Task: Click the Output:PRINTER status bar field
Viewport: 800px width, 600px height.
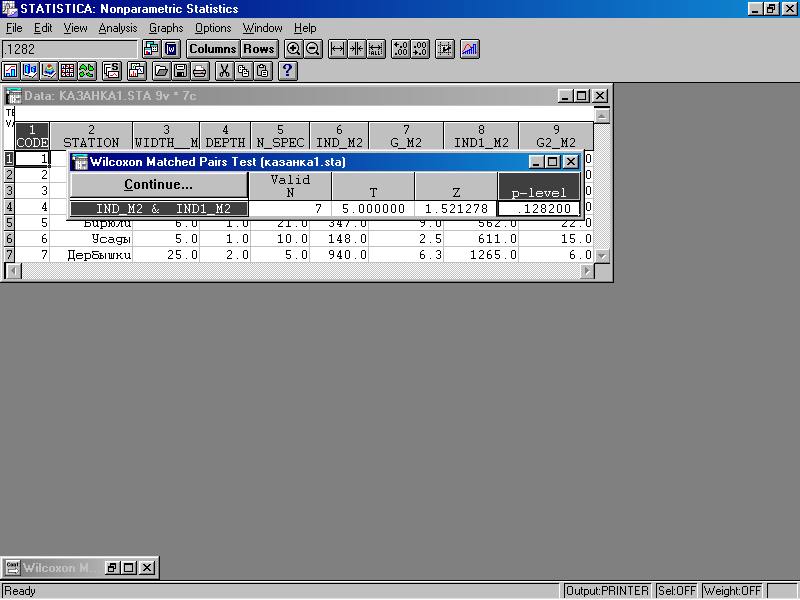Action: [607, 591]
